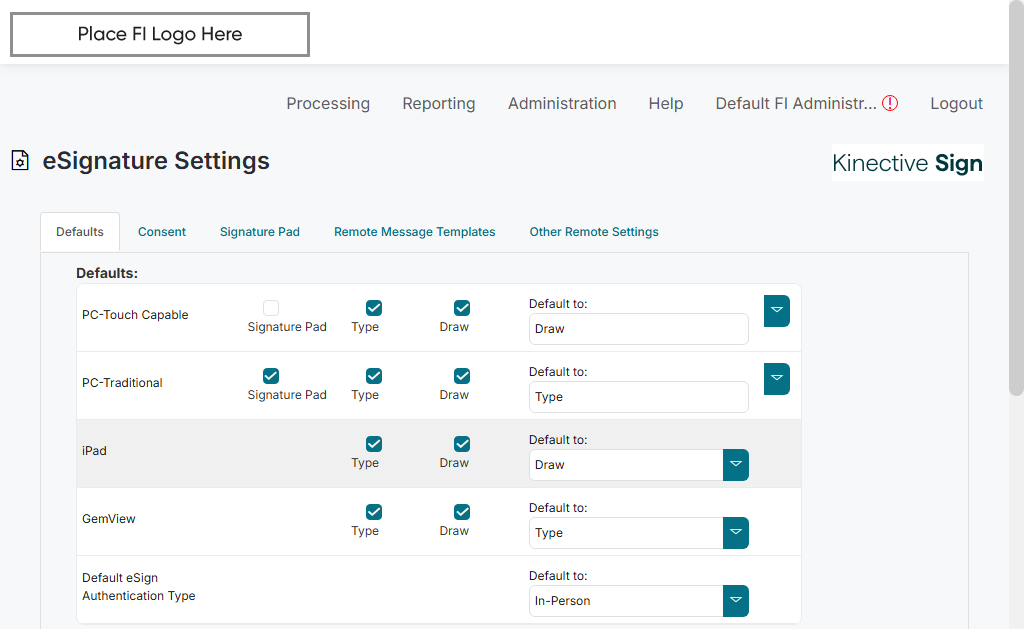Open the Help link in navigation
Screen dimensions: 1024x629
click(665, 103)
